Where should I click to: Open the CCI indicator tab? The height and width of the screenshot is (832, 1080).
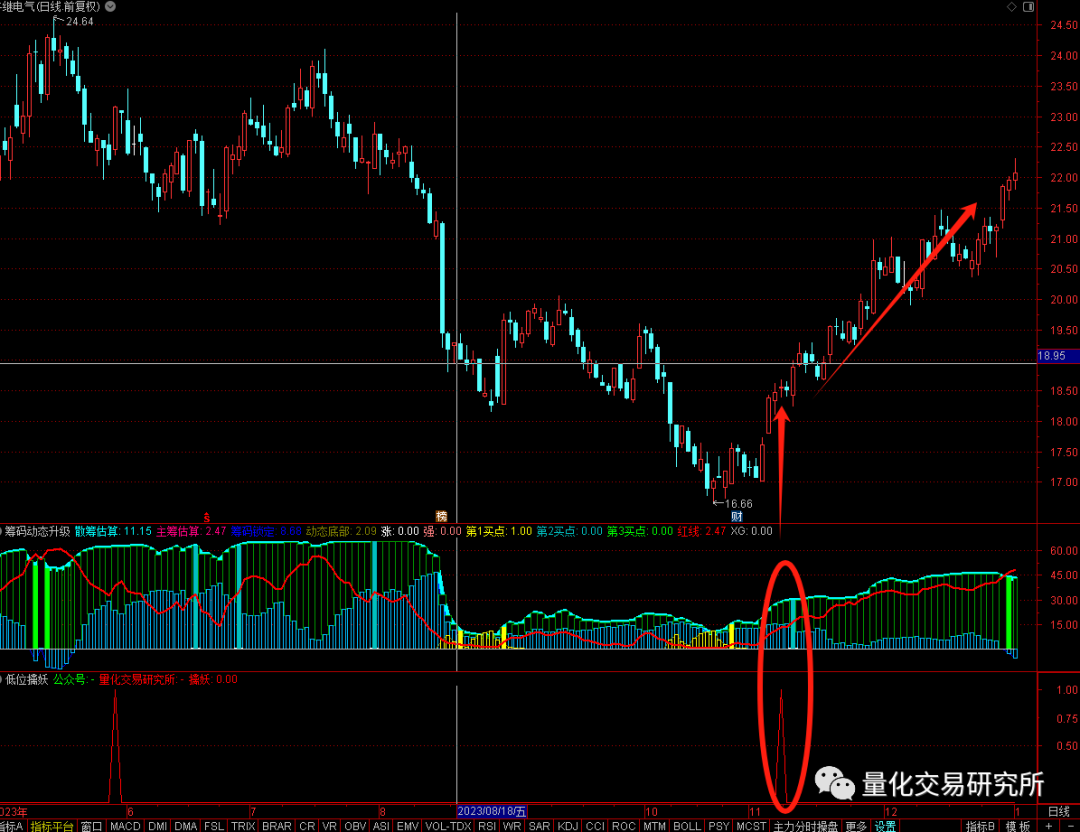(x=596, y=826)
